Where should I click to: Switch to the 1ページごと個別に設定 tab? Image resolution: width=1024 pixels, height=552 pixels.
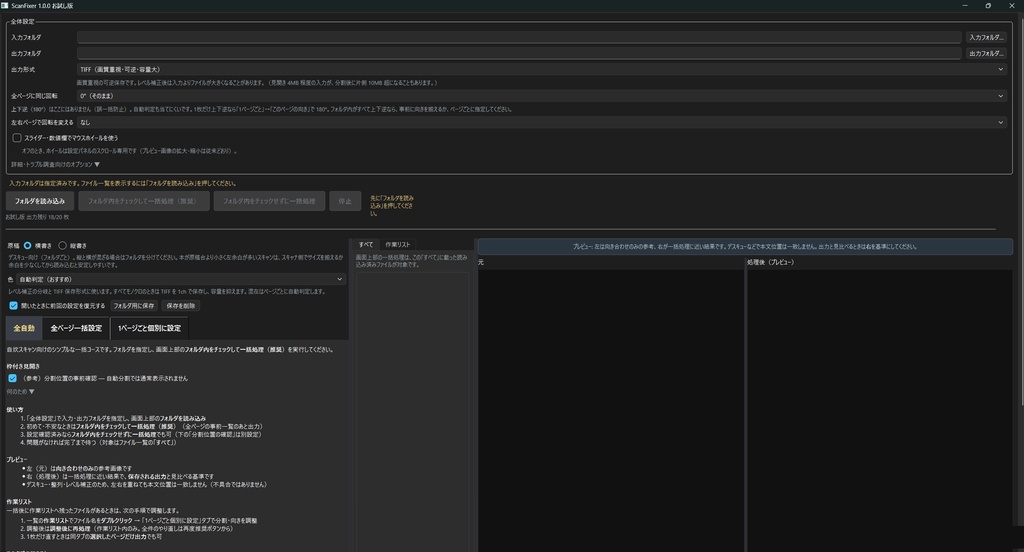tap(150, 328)
